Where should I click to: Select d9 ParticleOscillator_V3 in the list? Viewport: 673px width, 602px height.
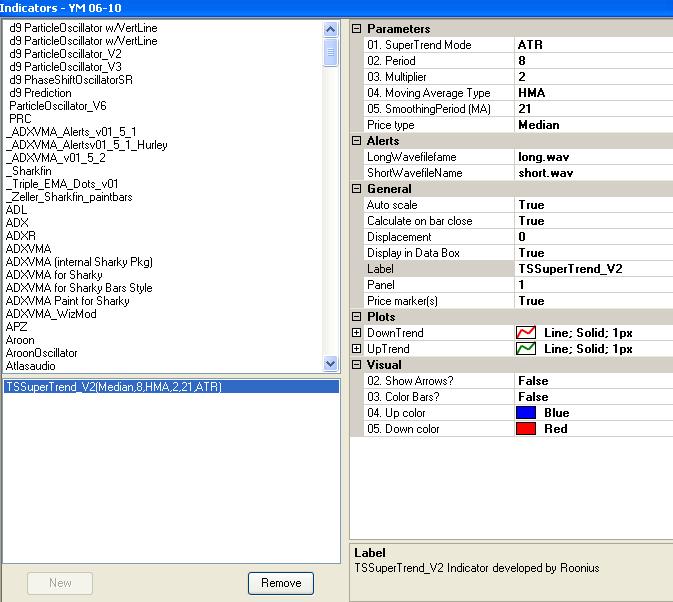click(x=65, y=67)
